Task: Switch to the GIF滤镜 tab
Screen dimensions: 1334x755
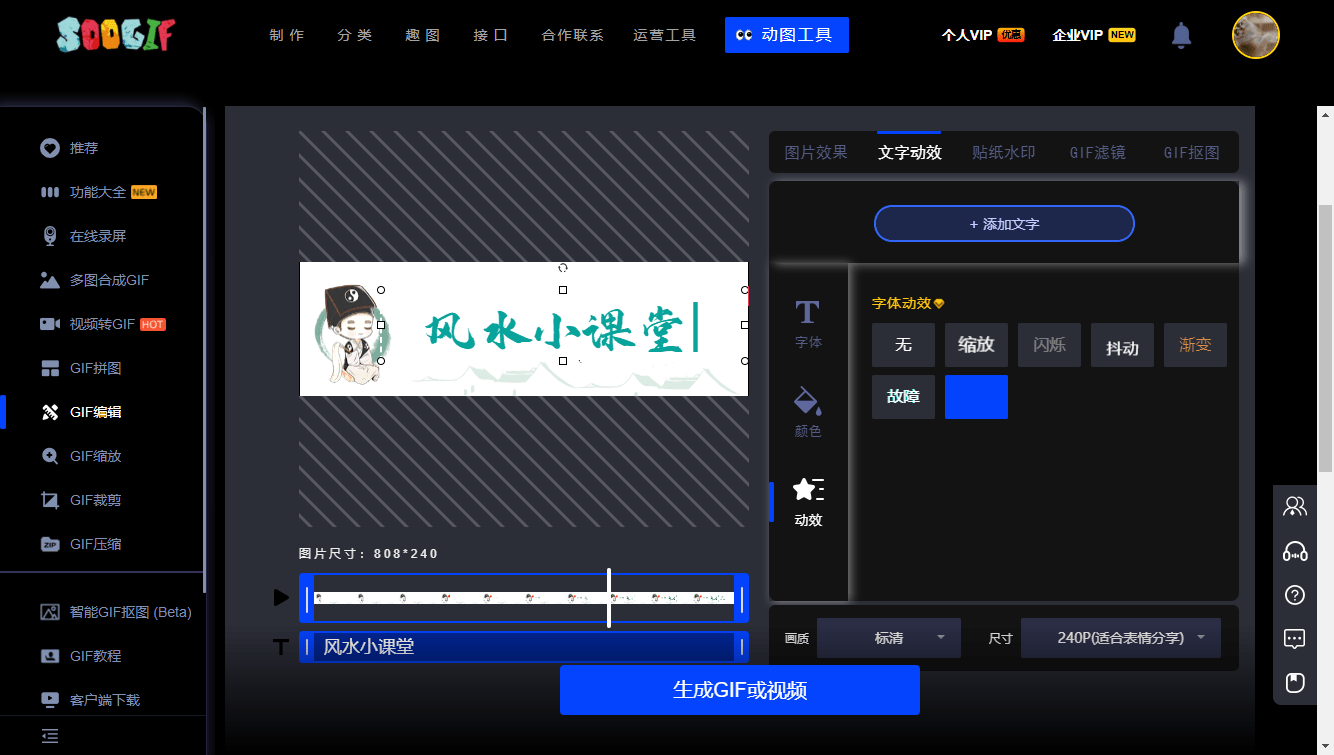Action: 1097,153
